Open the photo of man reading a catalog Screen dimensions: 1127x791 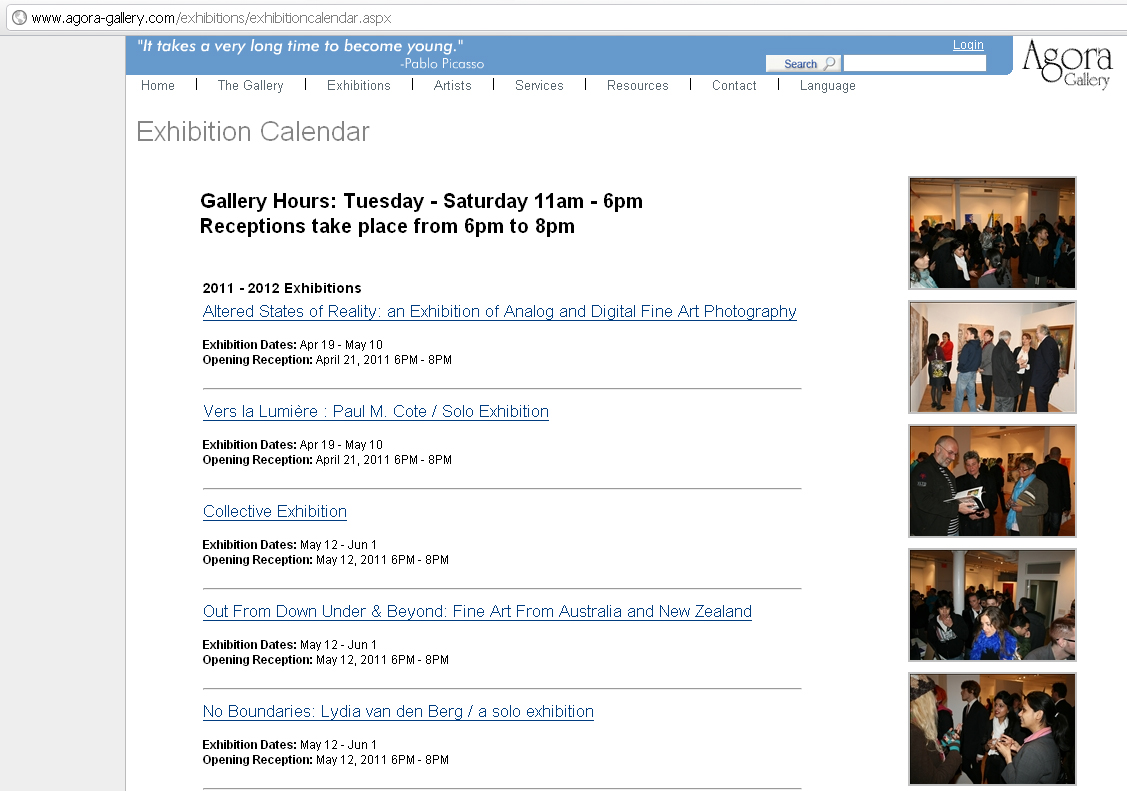(993, 481)
